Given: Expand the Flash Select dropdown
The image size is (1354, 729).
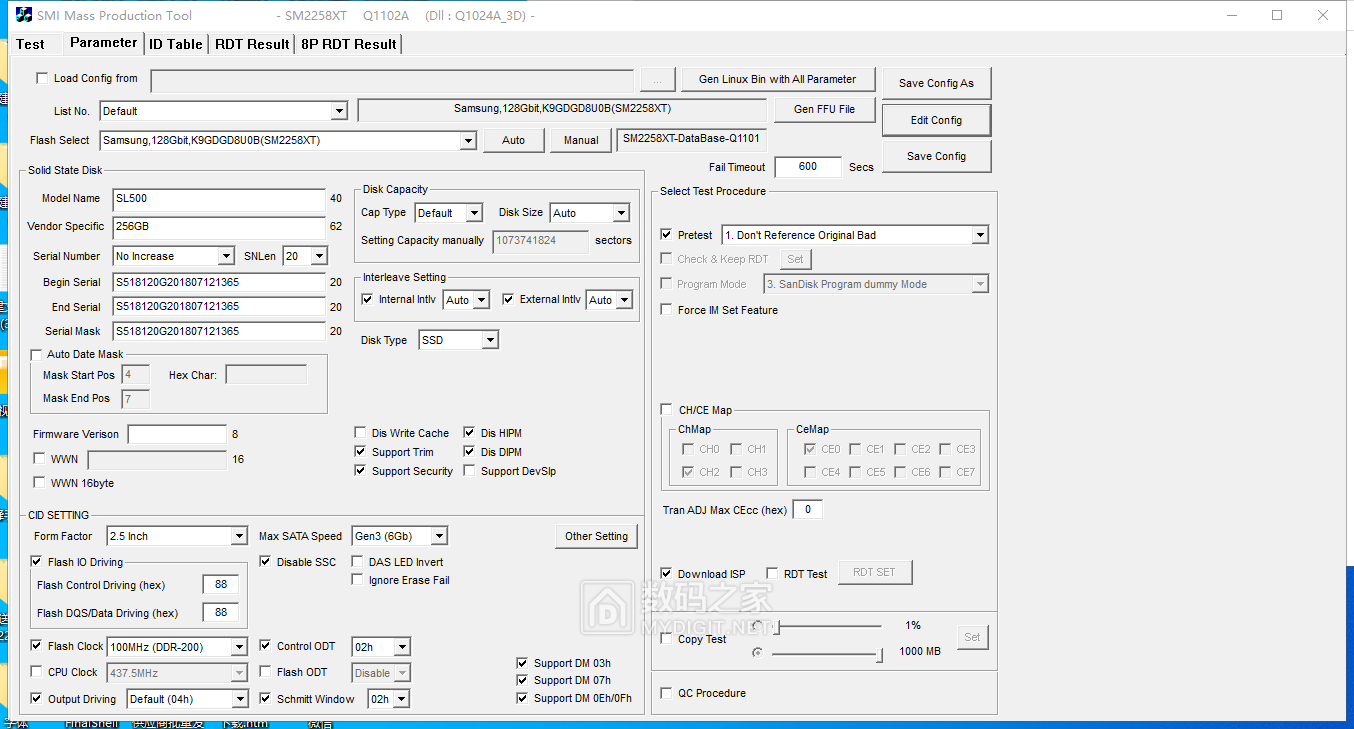Looking at the screenshot, I should coord(467,141).
